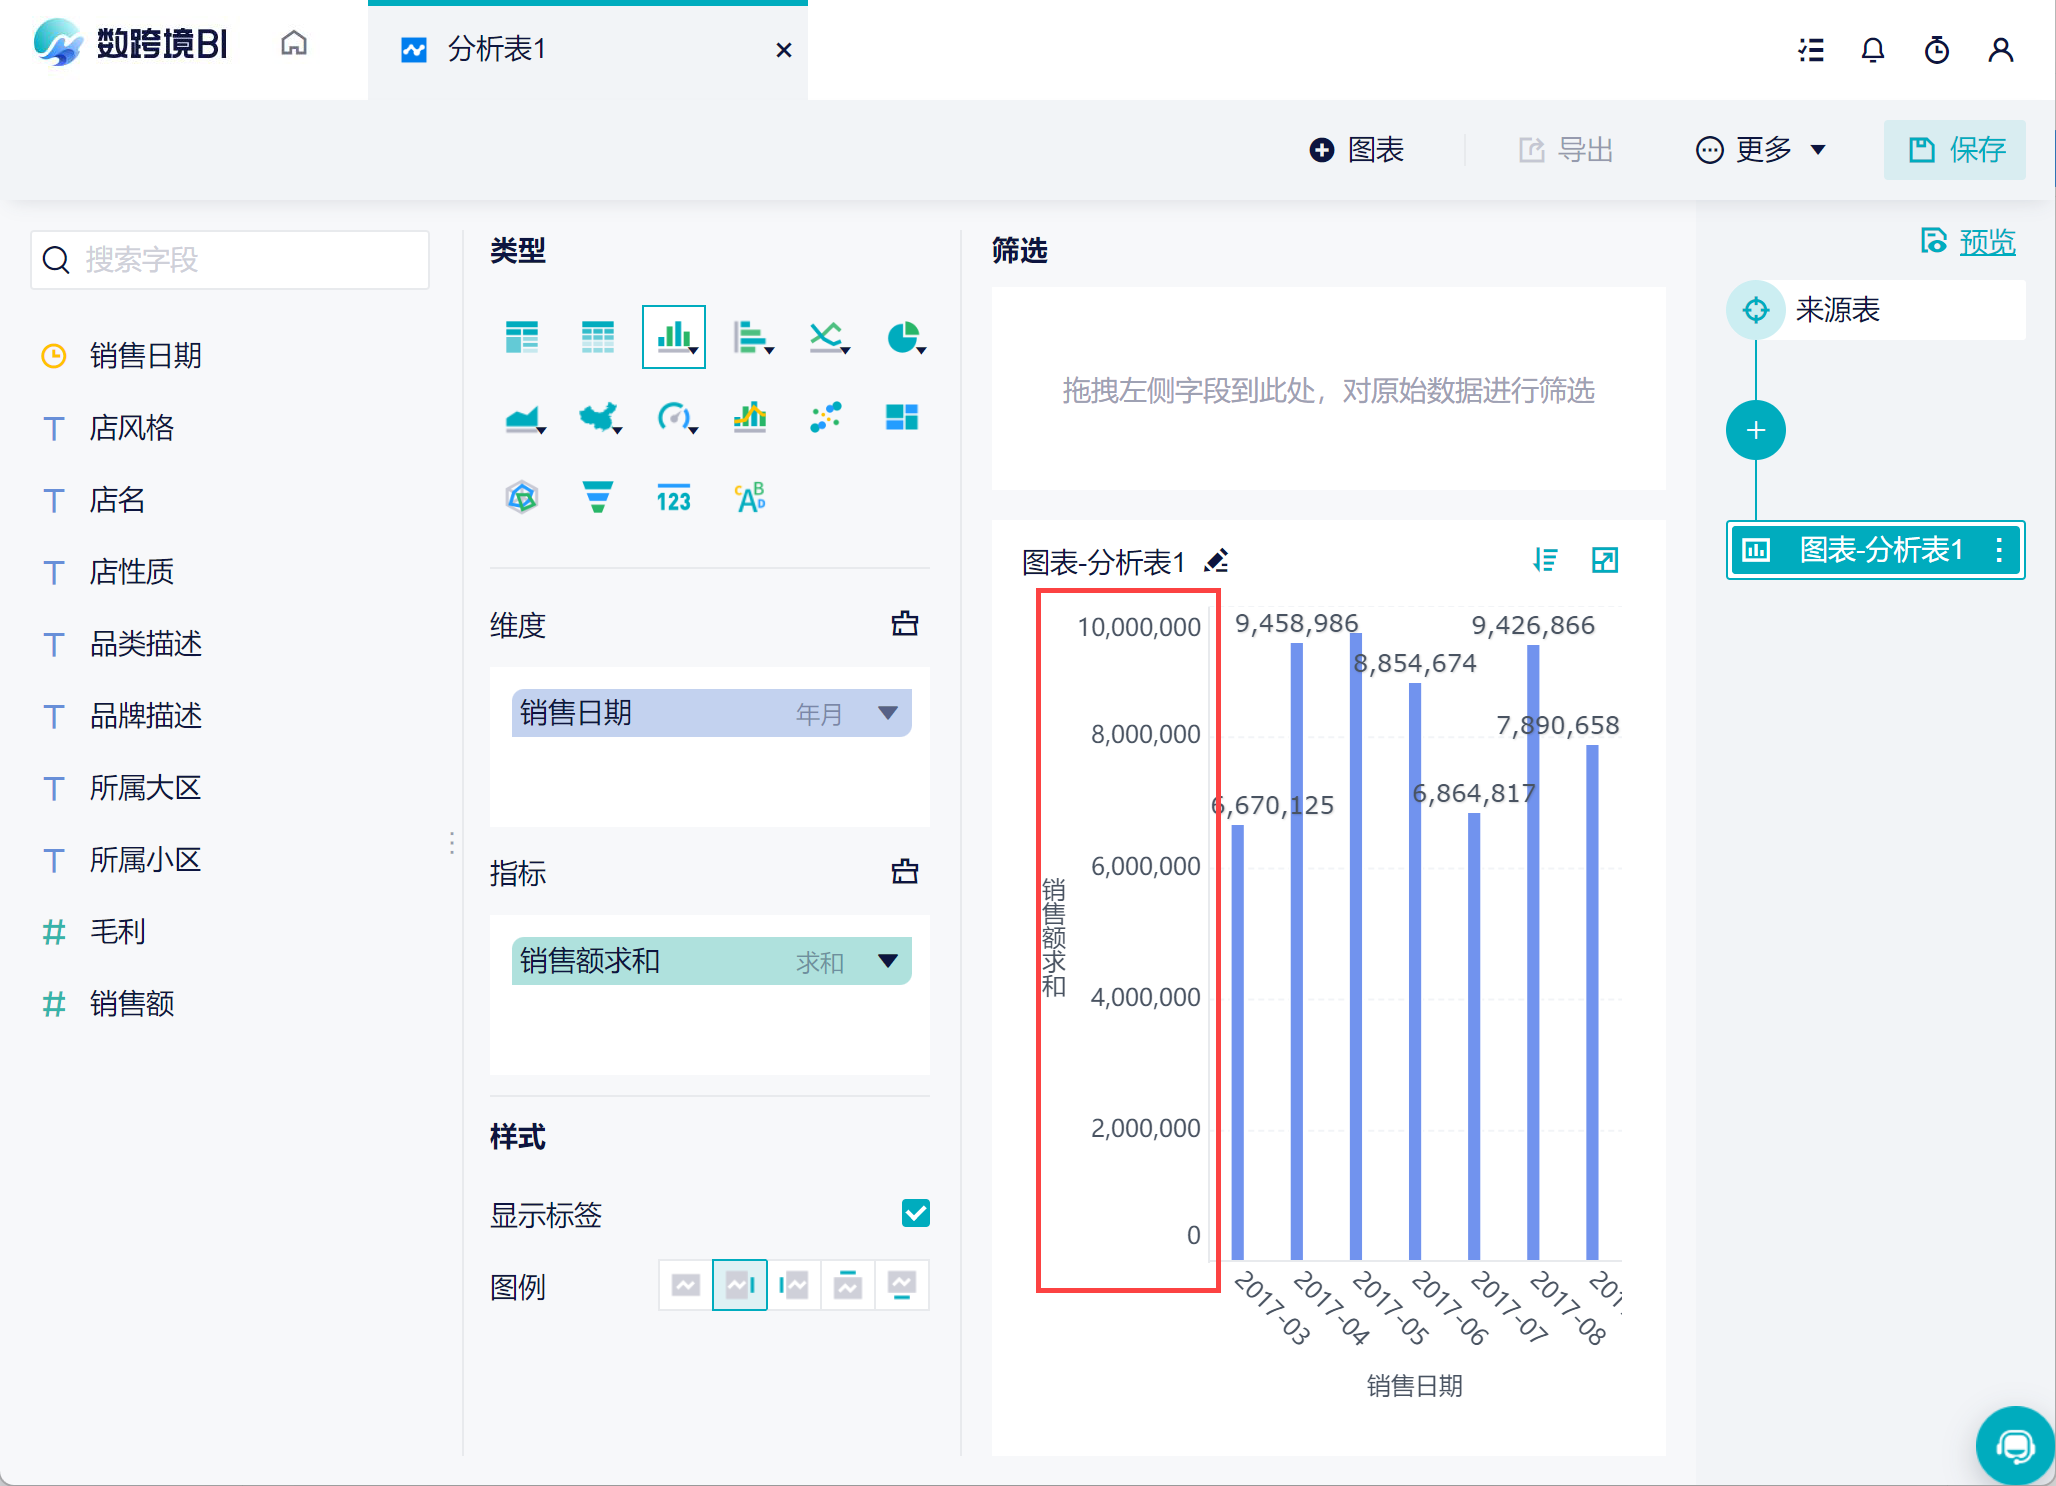Select the last legend position option
2056x1486 pixels.
(x=901, y=1285)
